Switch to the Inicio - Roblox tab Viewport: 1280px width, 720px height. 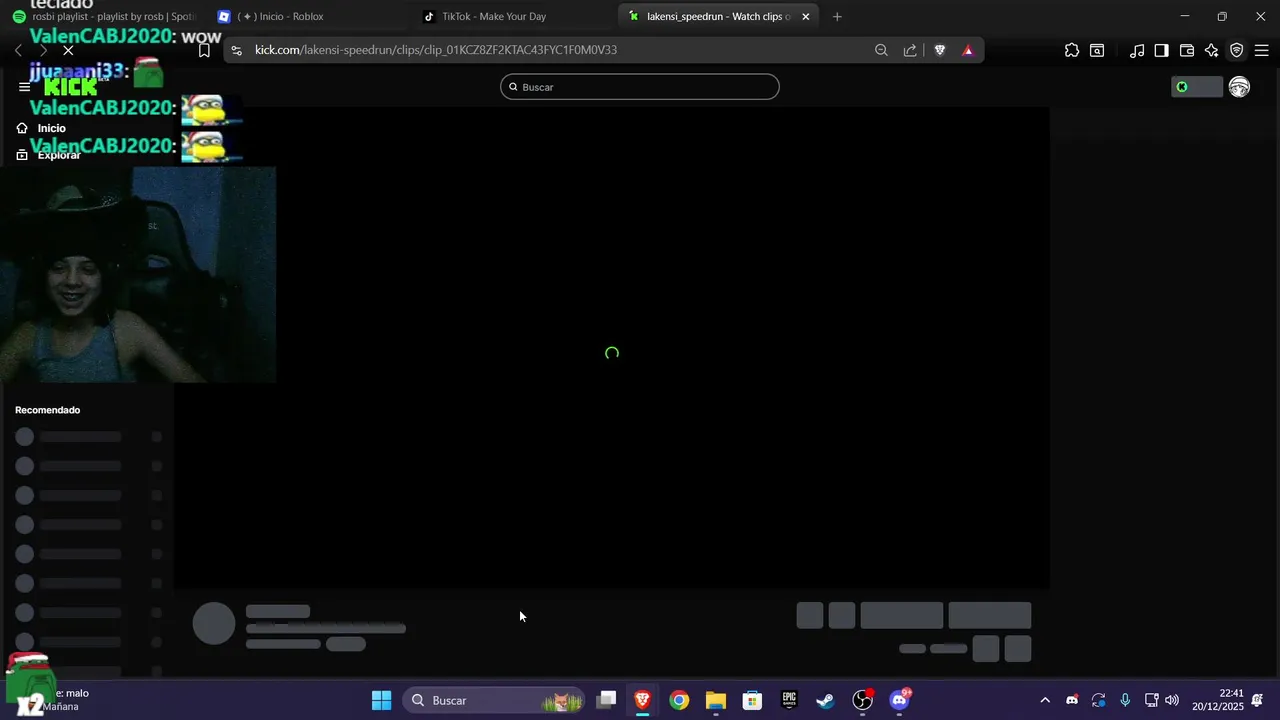[307, 16]
